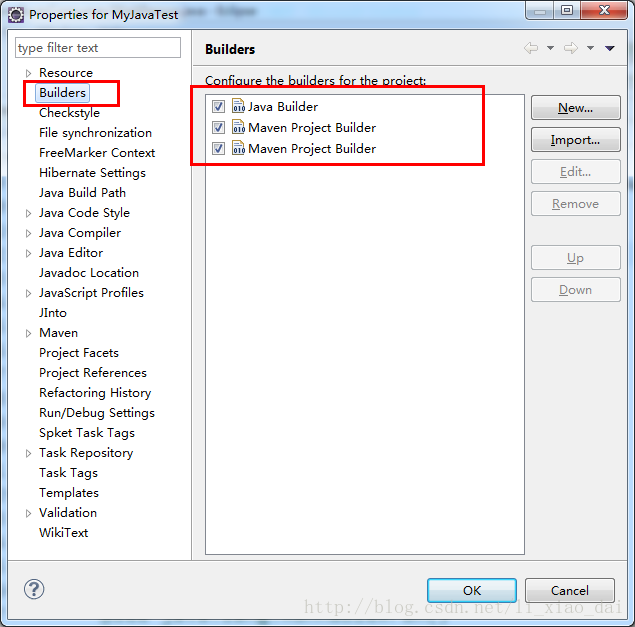Viewport: 635px width, 627px height.
Task: Open FreeMarker Context page
Action: point(97,153)
